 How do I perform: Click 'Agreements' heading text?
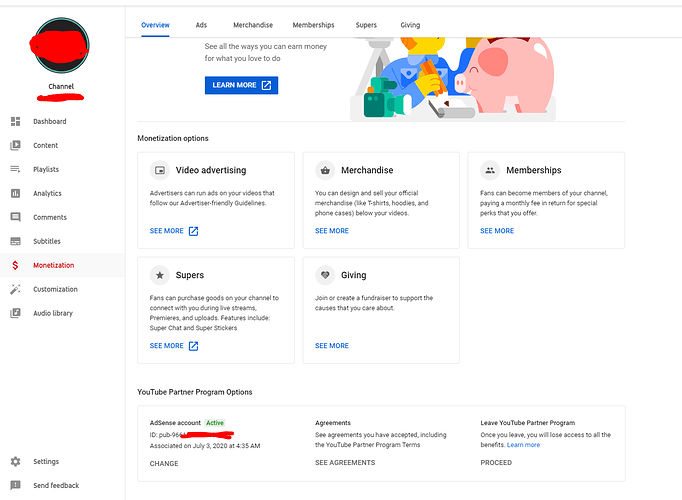[333, 423]
